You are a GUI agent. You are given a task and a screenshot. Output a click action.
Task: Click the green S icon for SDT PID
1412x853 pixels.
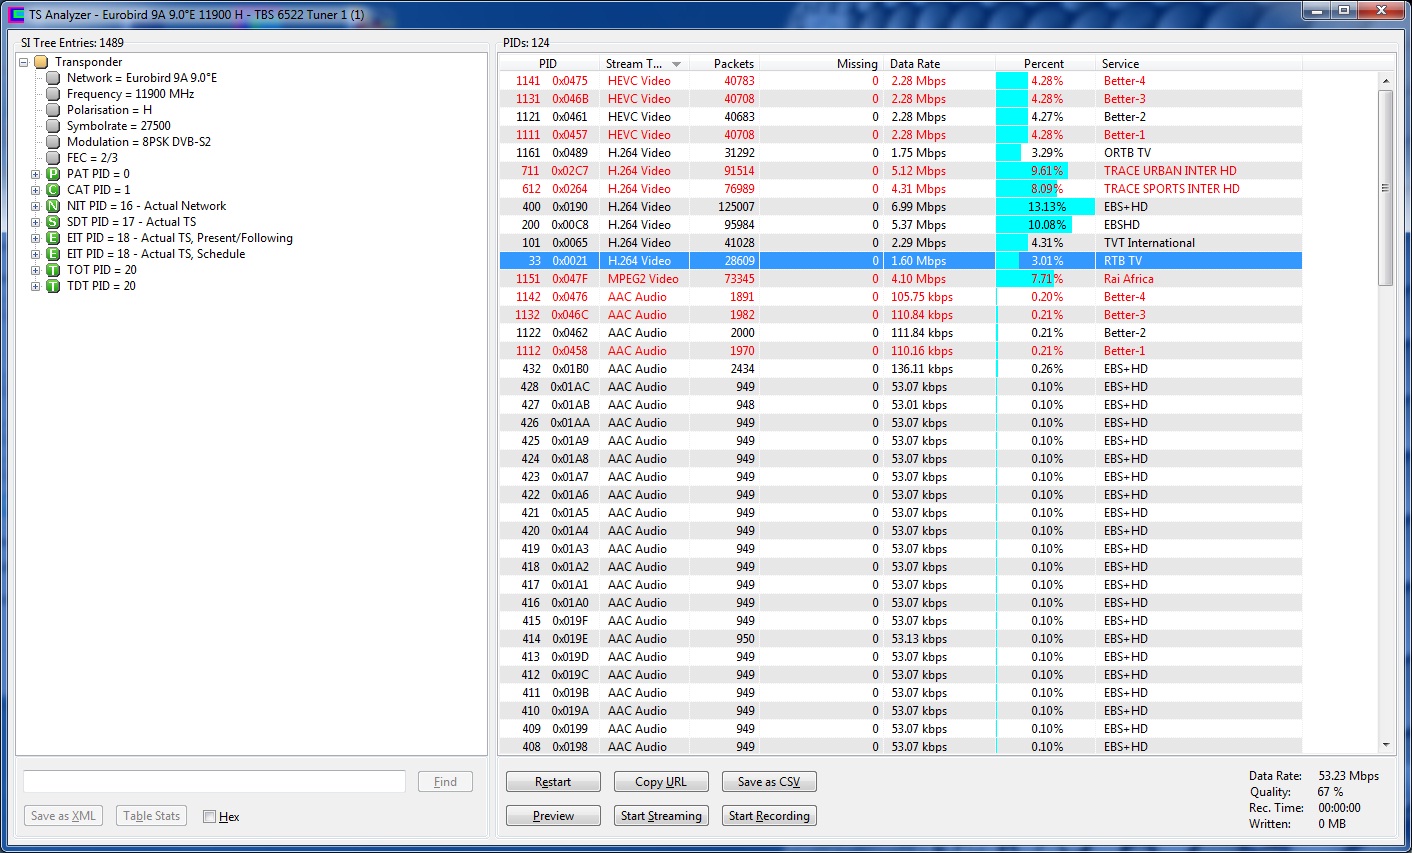53,222
